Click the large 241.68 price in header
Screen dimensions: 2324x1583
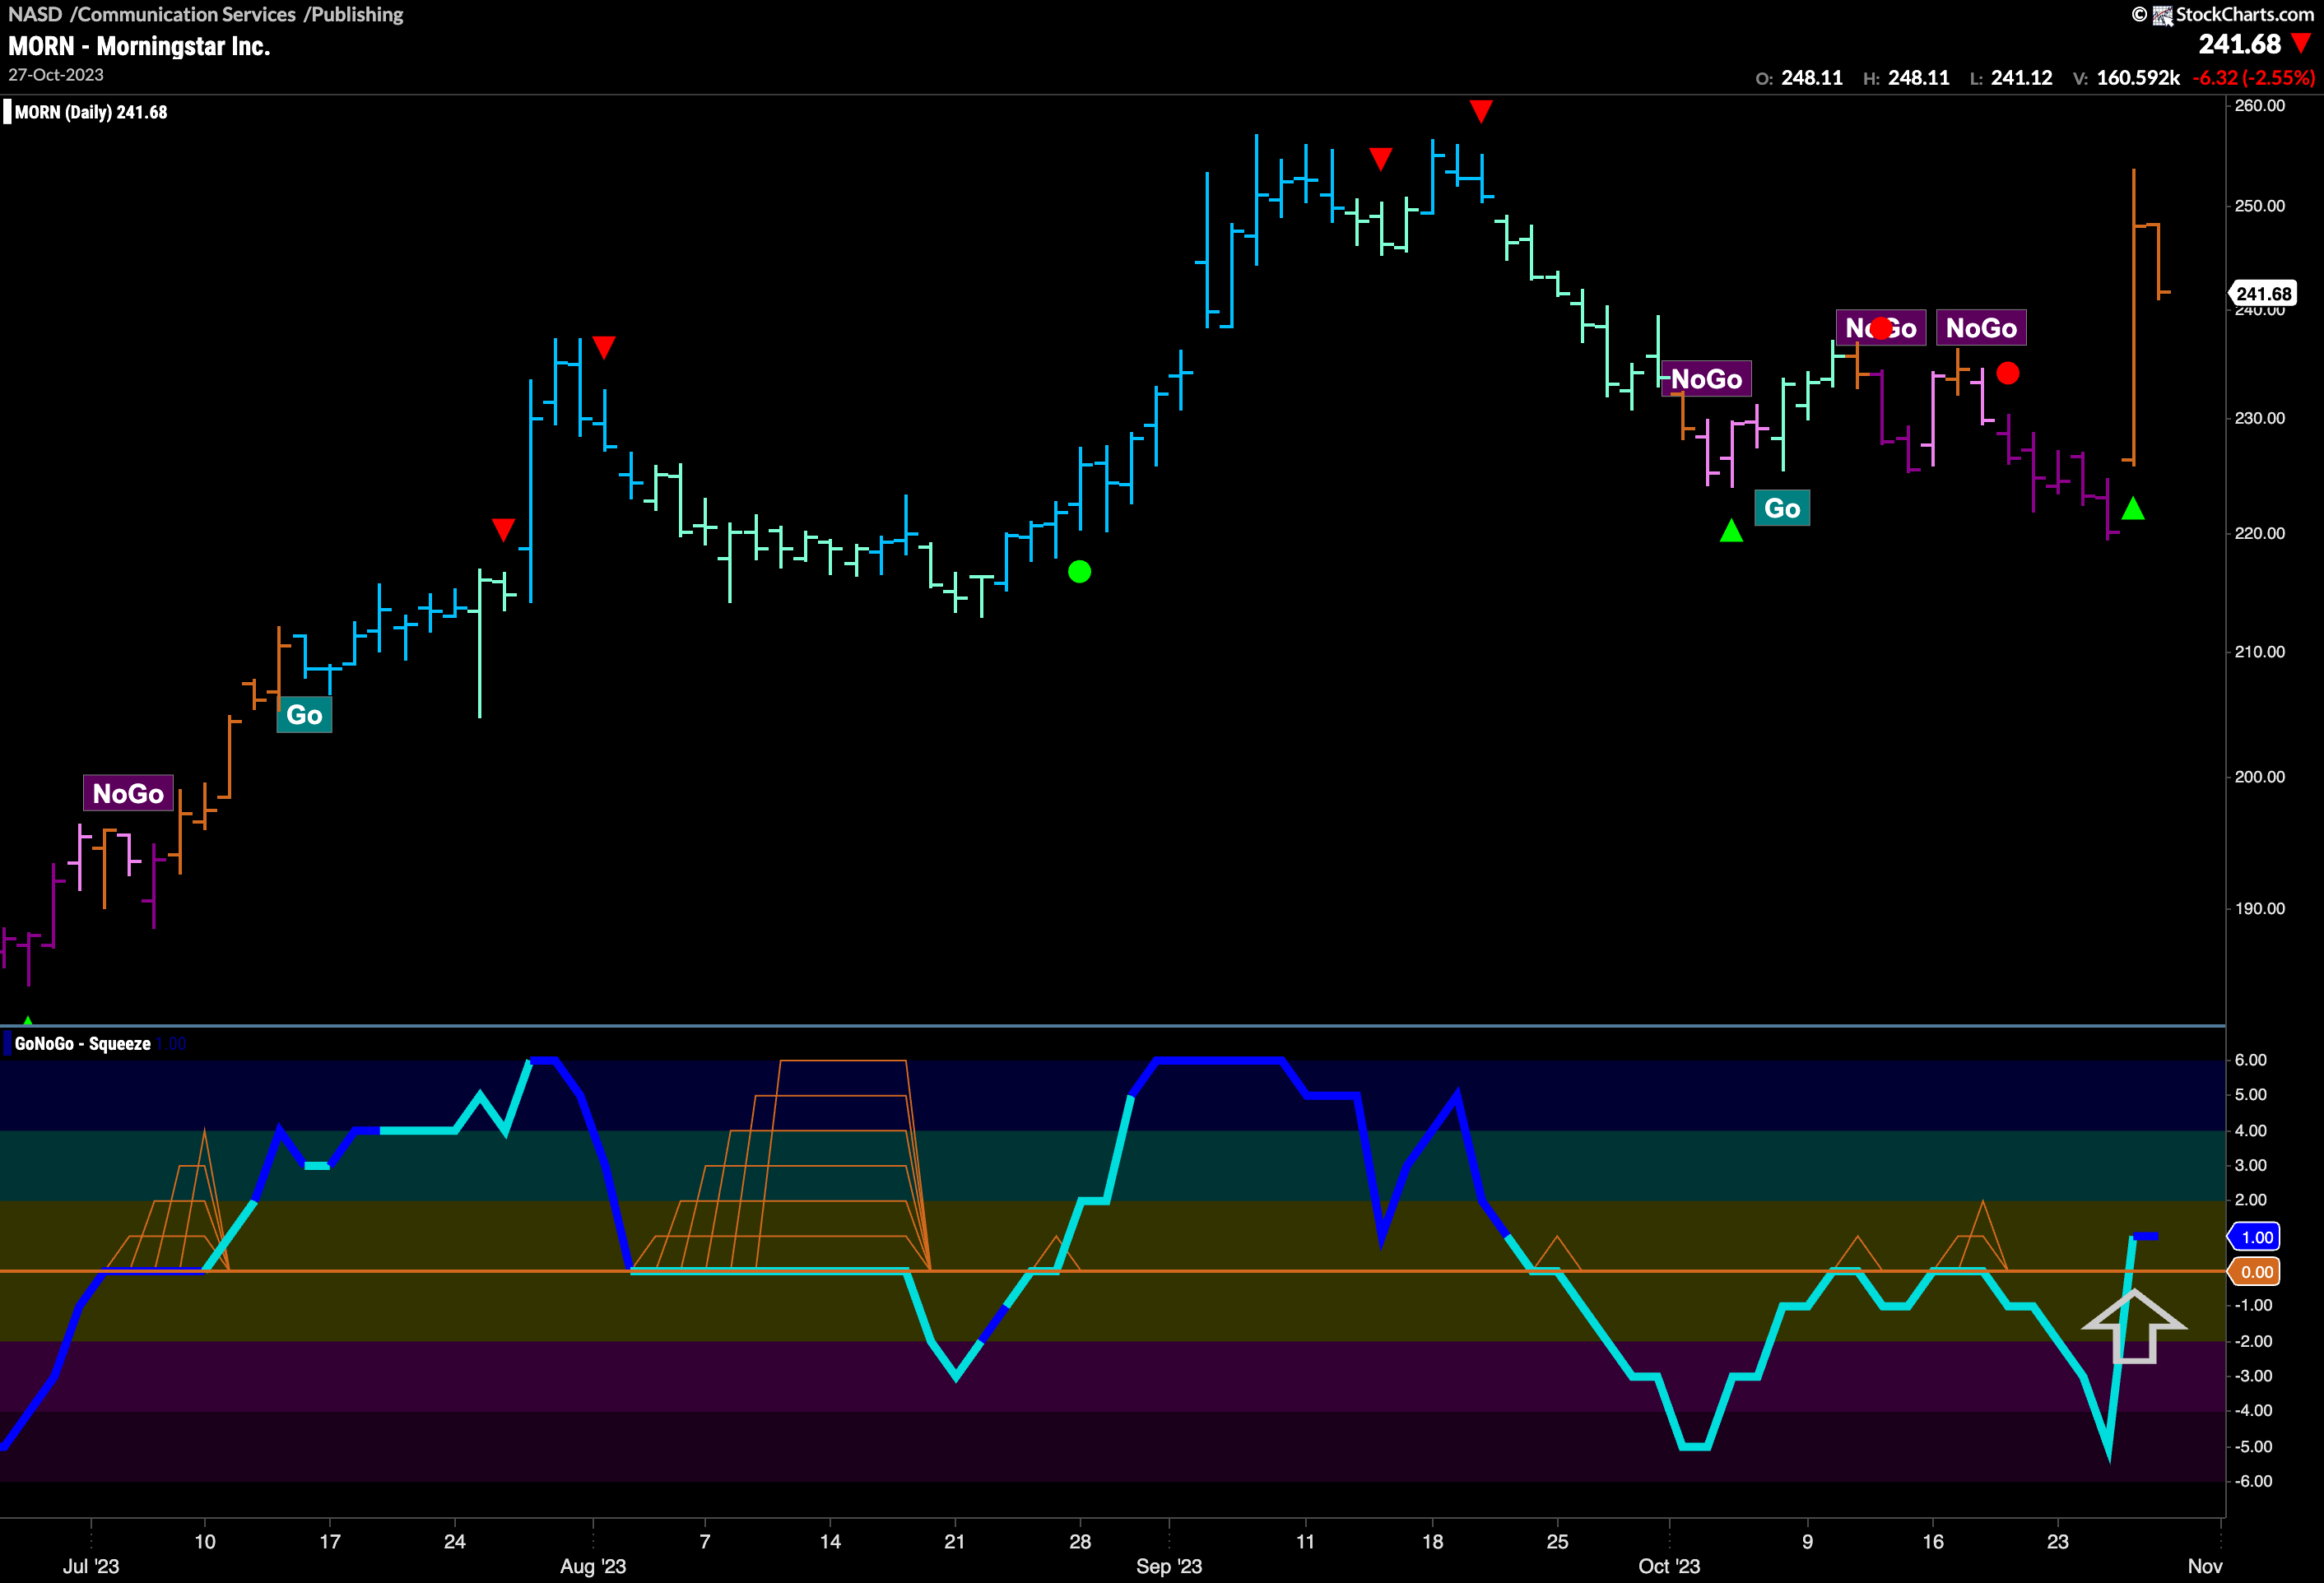2240,44
